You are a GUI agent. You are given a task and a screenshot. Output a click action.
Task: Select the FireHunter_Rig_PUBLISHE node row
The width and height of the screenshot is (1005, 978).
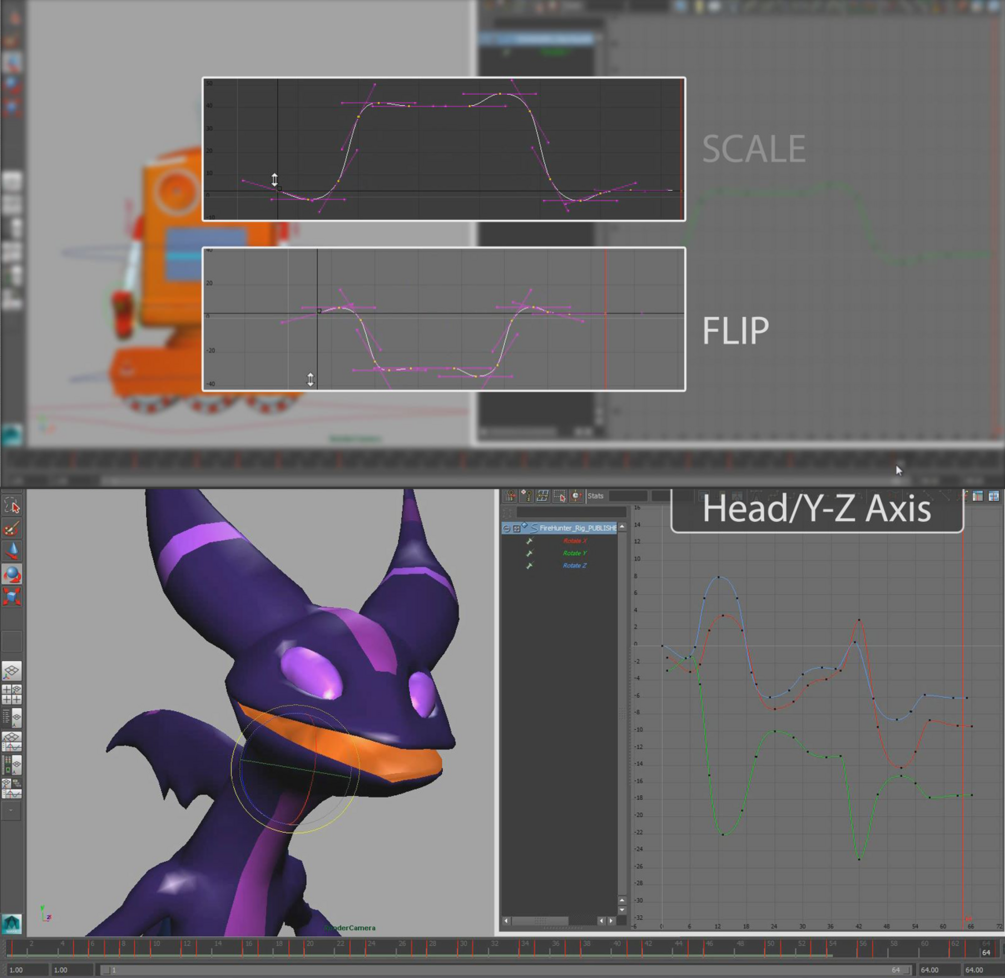[559, 528]
